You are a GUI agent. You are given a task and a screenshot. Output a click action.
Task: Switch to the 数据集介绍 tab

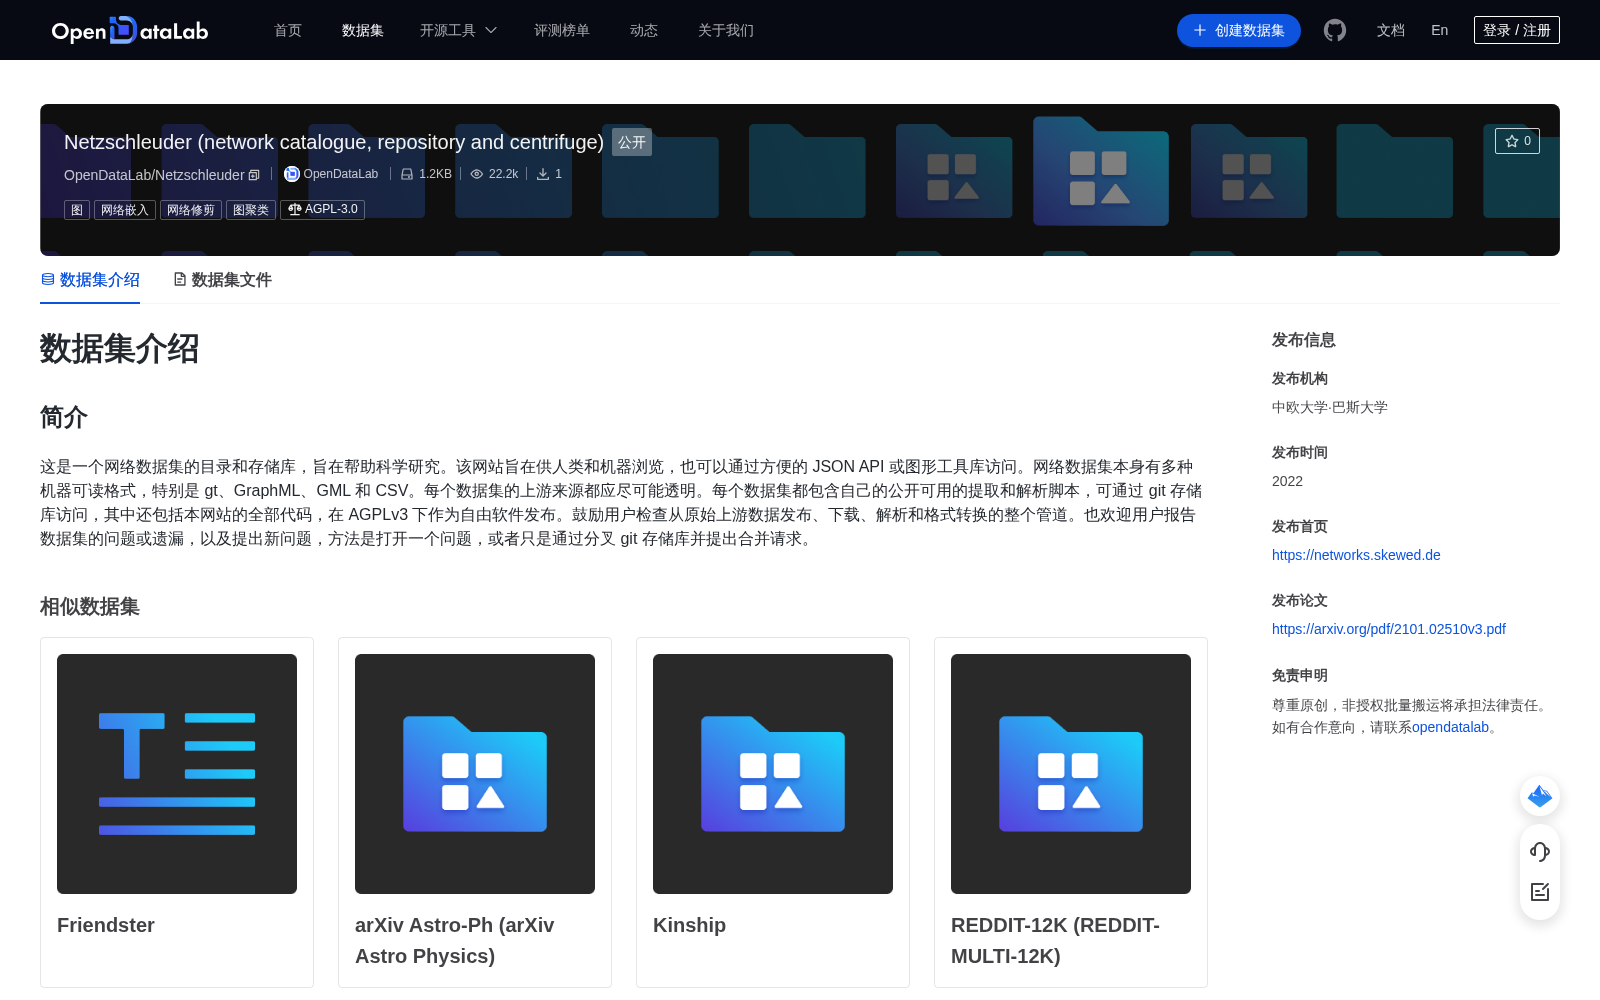point(90,280)
